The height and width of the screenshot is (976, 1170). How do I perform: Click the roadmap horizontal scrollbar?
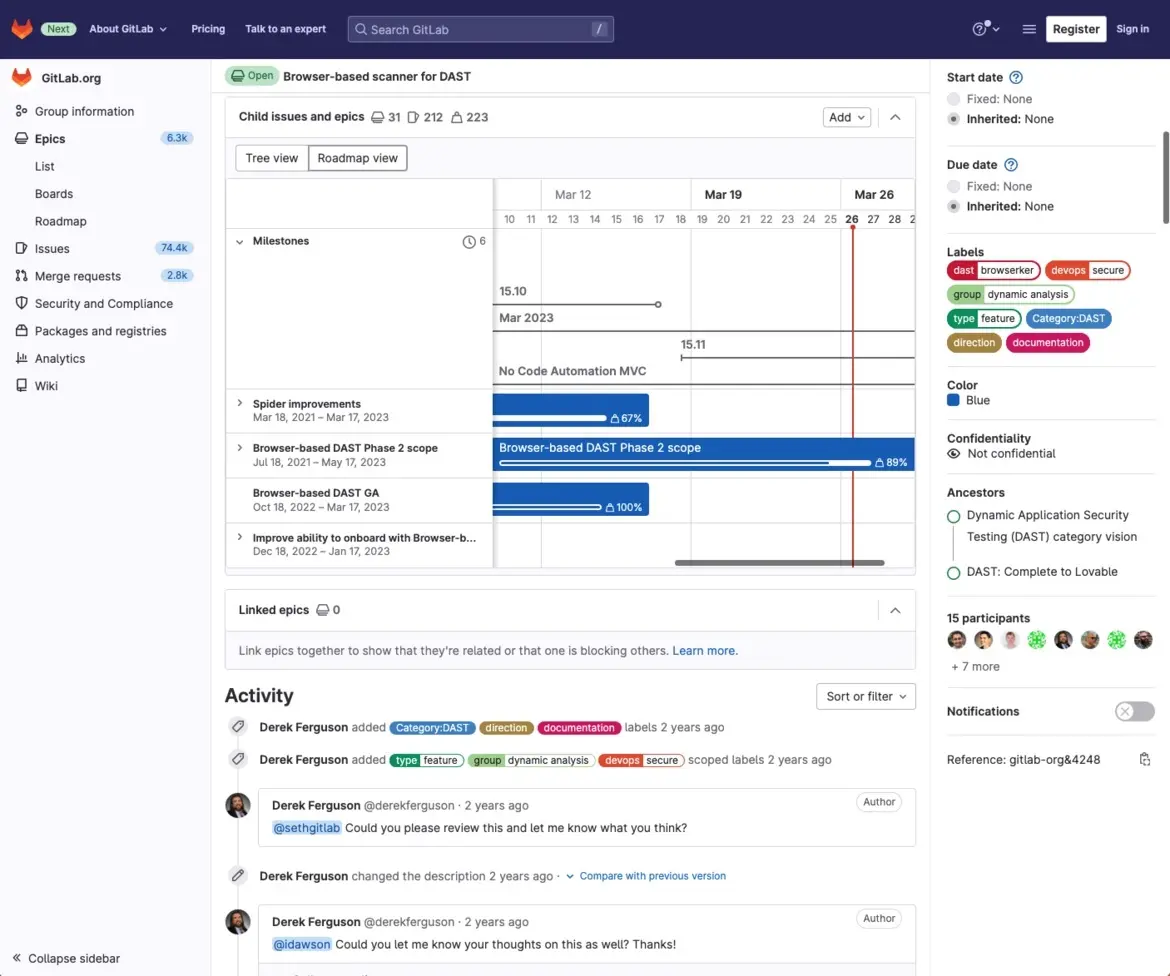click(779, 563)
